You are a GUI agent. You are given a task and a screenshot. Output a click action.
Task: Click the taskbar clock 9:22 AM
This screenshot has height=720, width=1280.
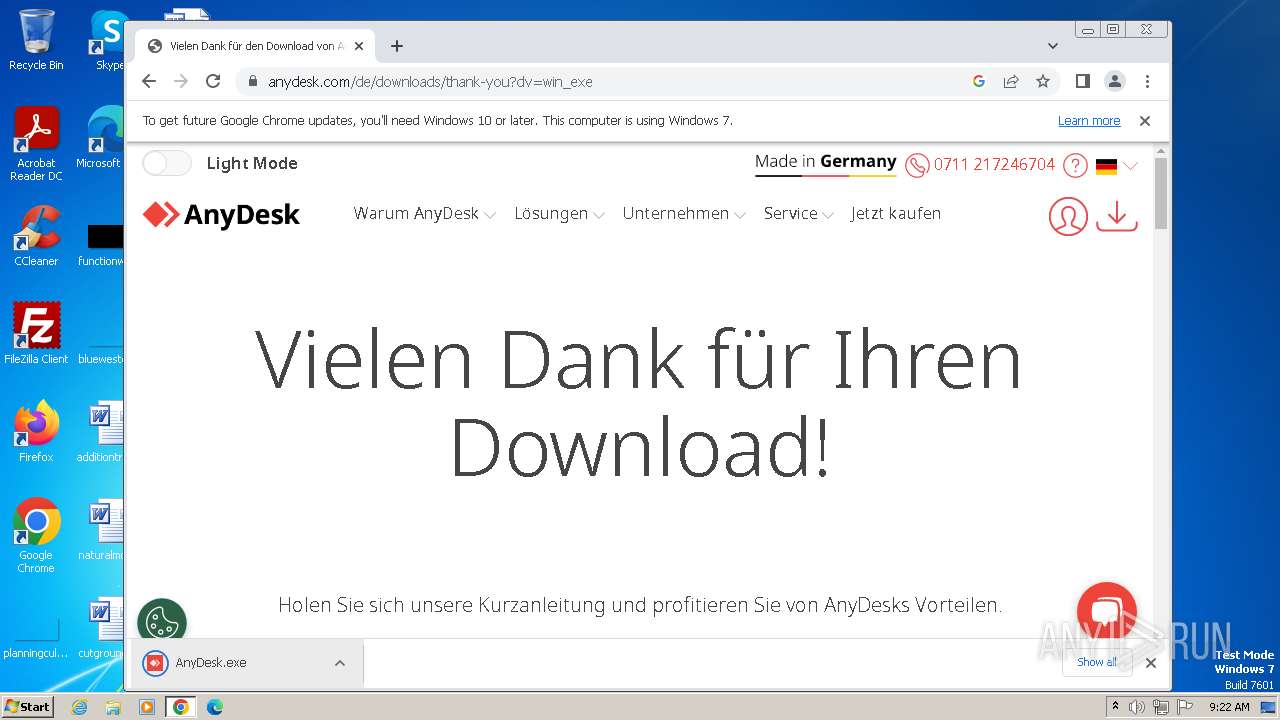(1229, 707)
